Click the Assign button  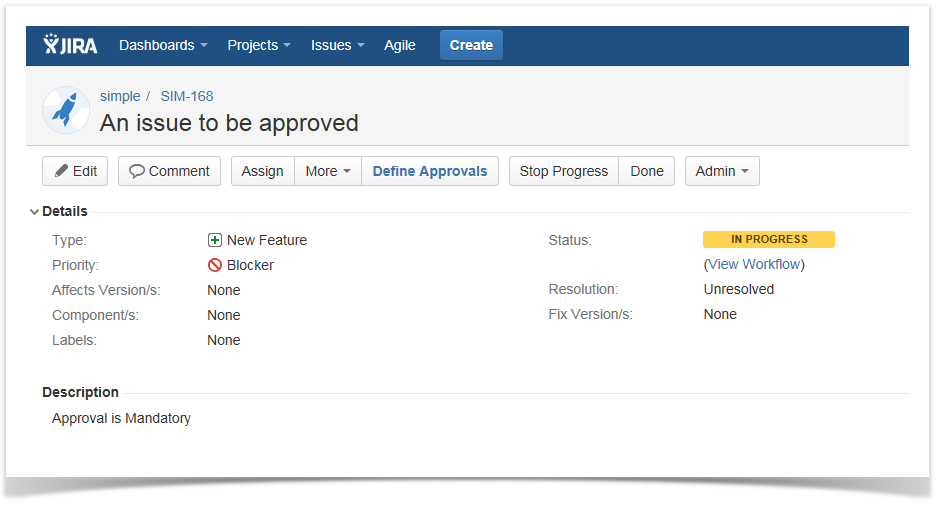(x=262, y=171)
